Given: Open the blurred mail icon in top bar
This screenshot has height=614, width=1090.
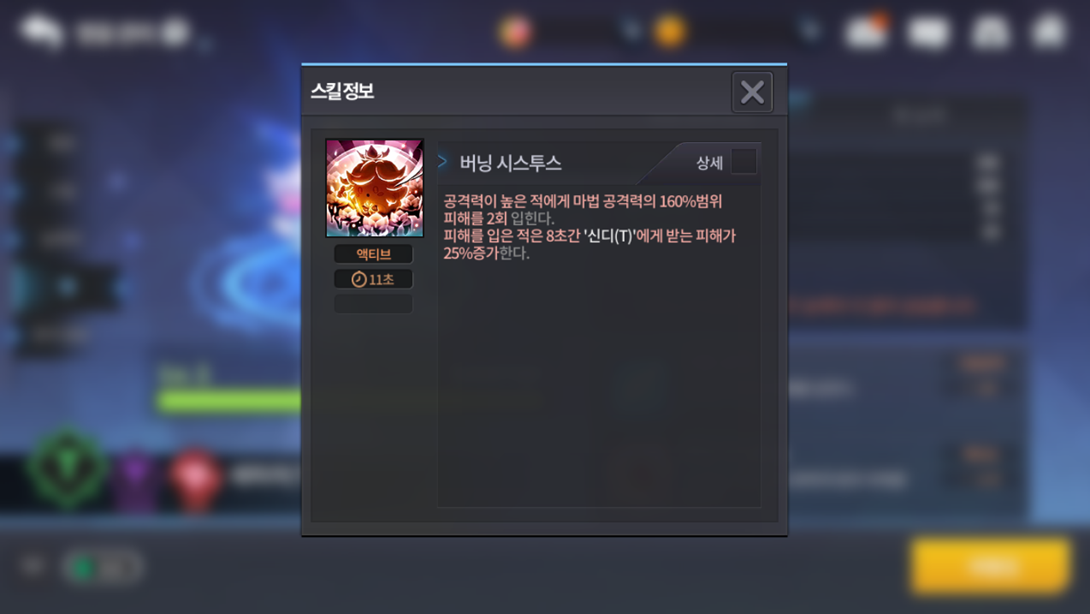Looking at the screenshot, I should coord(929,32).
